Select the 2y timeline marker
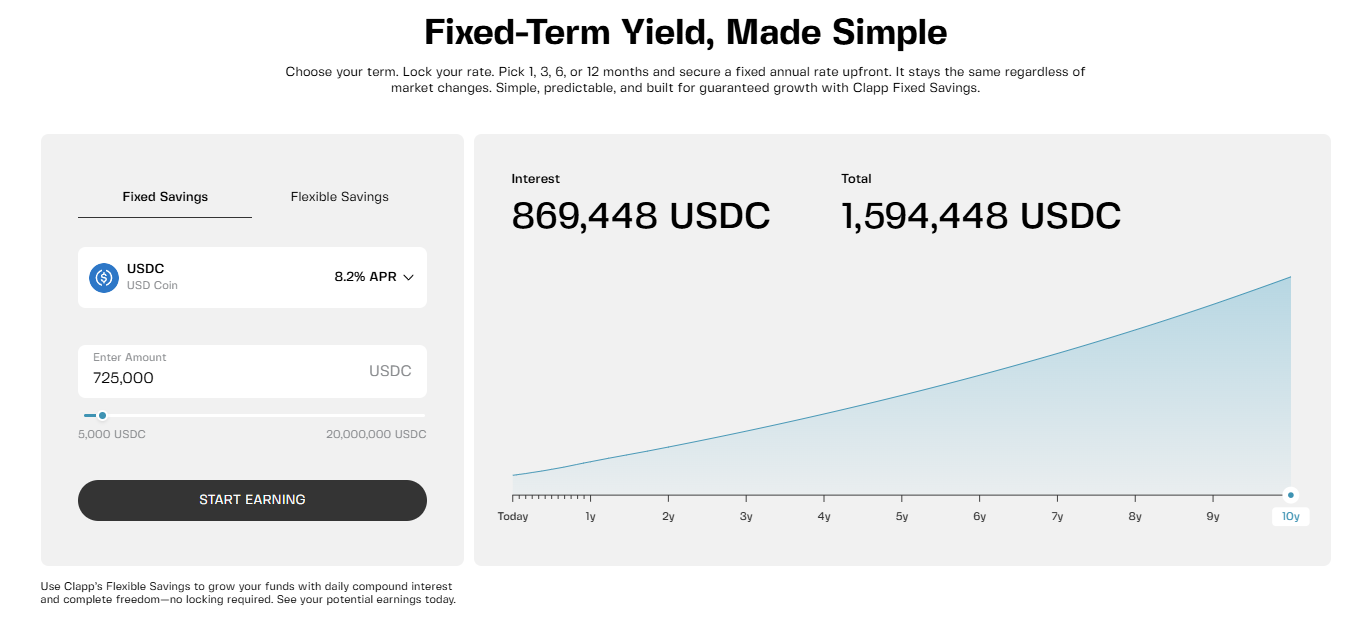Viewport: 1367px width, 622px height. [668, 516]
